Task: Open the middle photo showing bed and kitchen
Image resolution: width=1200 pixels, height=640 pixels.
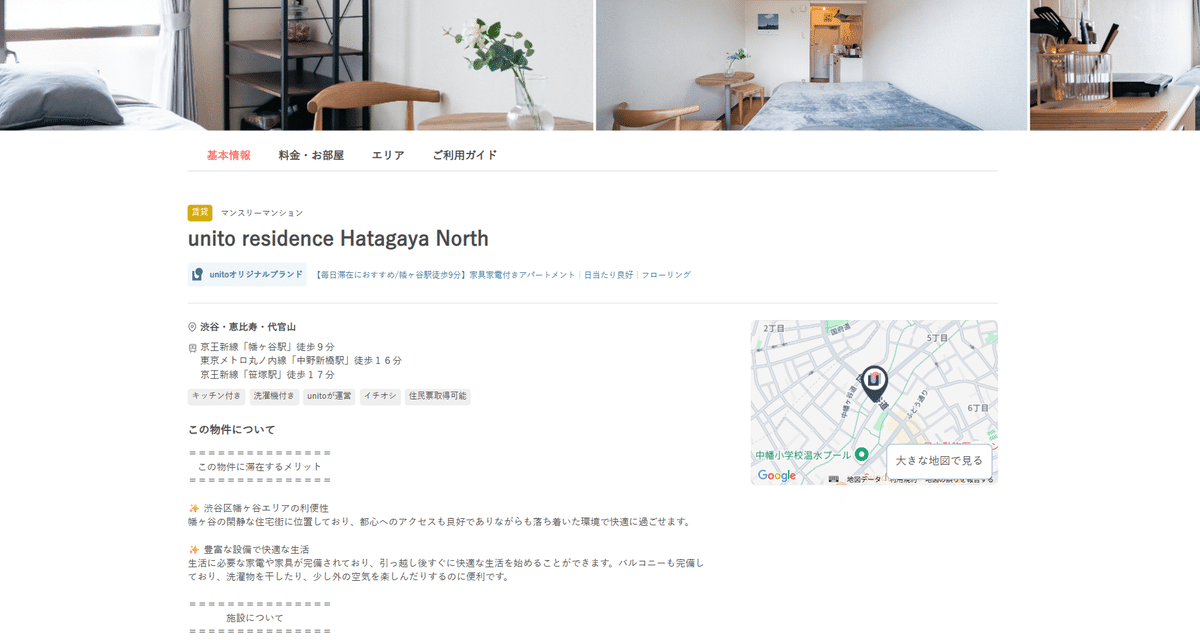Action: click(812, 65)
